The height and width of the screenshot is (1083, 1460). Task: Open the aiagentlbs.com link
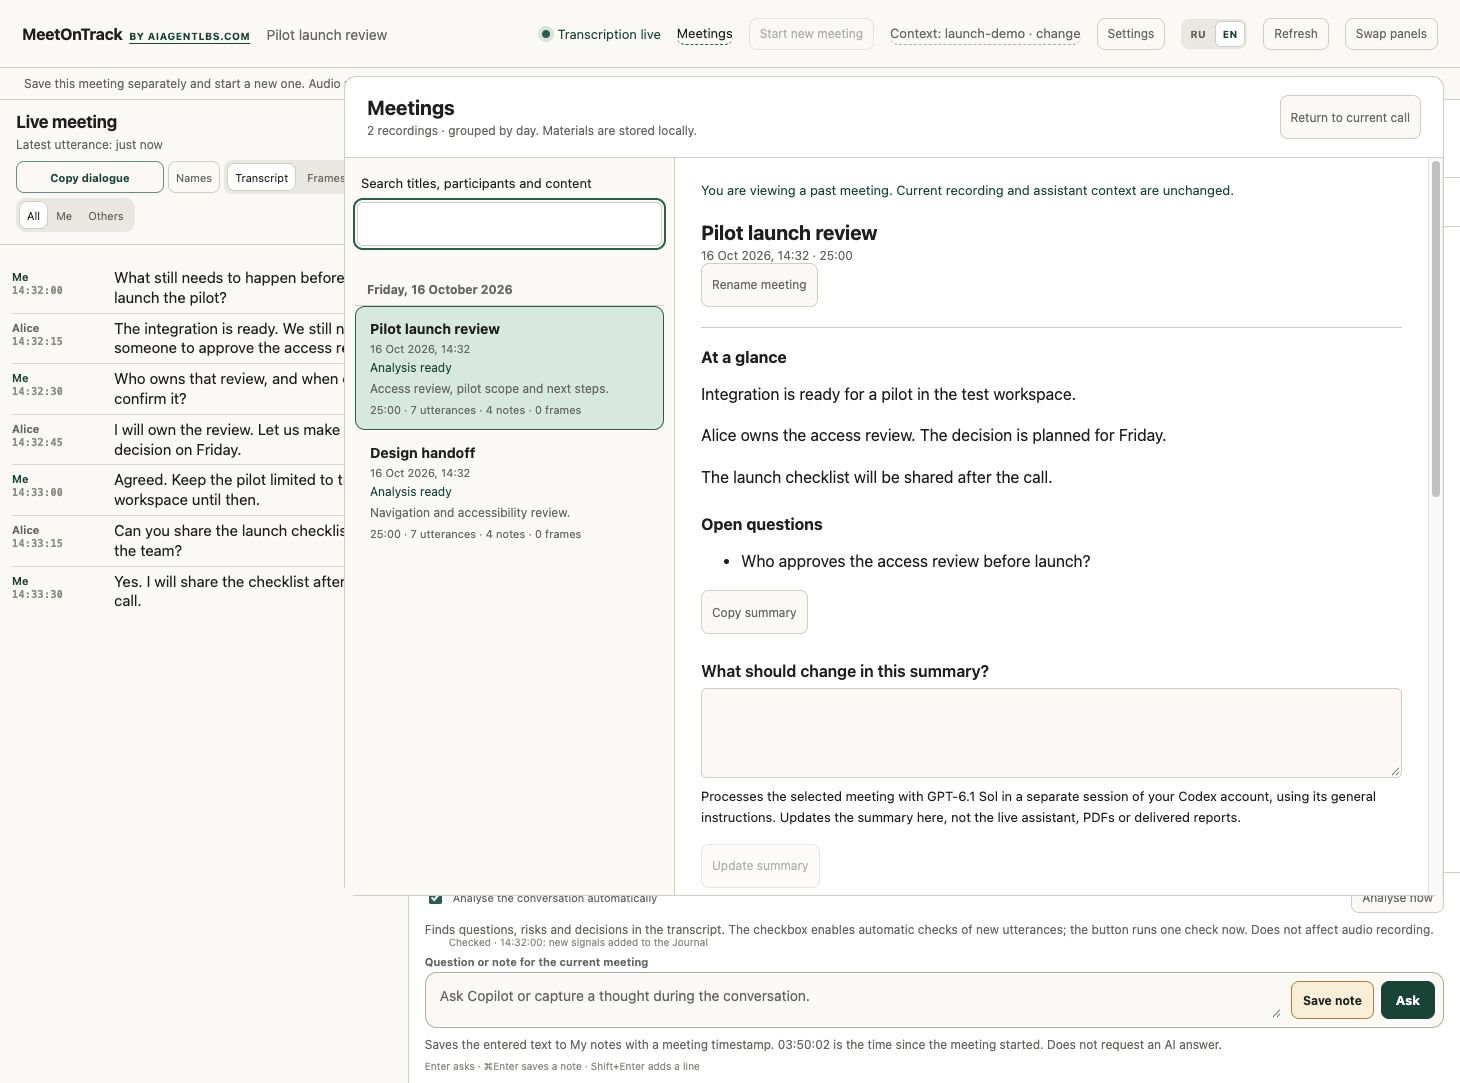pos(189,36)
